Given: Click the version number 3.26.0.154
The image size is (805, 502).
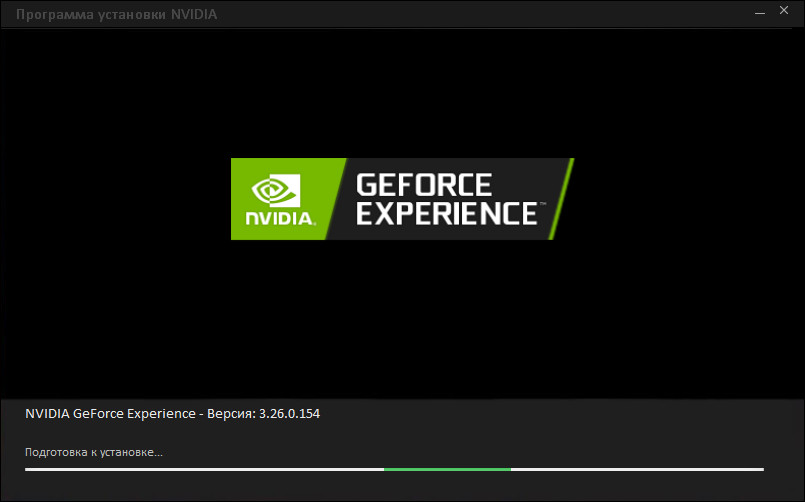Looking at the screenshot, I should 289,414.
